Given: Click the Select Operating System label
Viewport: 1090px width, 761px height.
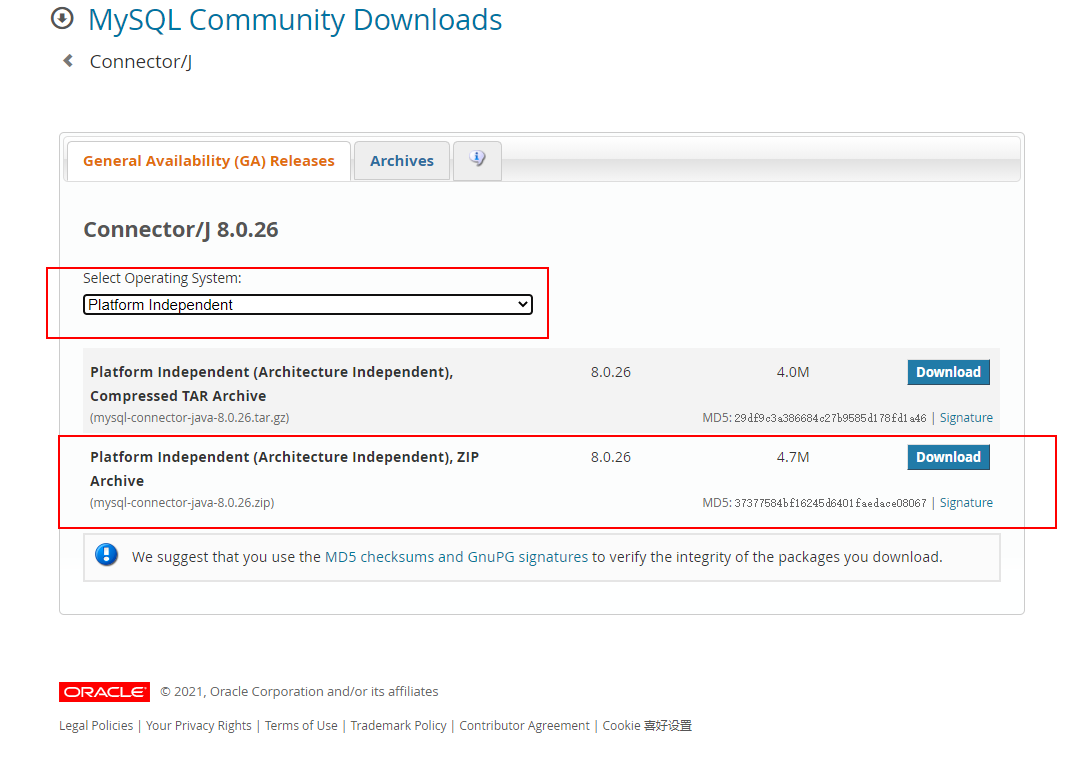Looking at the screenshot, I should 162,278.
